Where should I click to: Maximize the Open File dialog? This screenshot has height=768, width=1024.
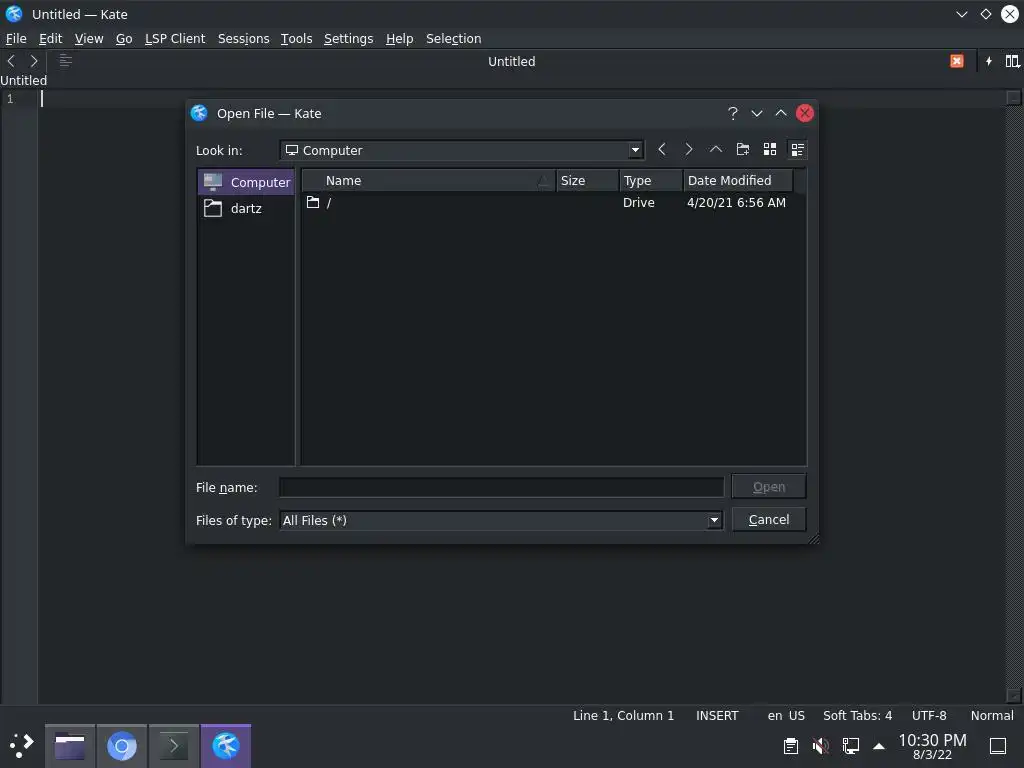780,113
